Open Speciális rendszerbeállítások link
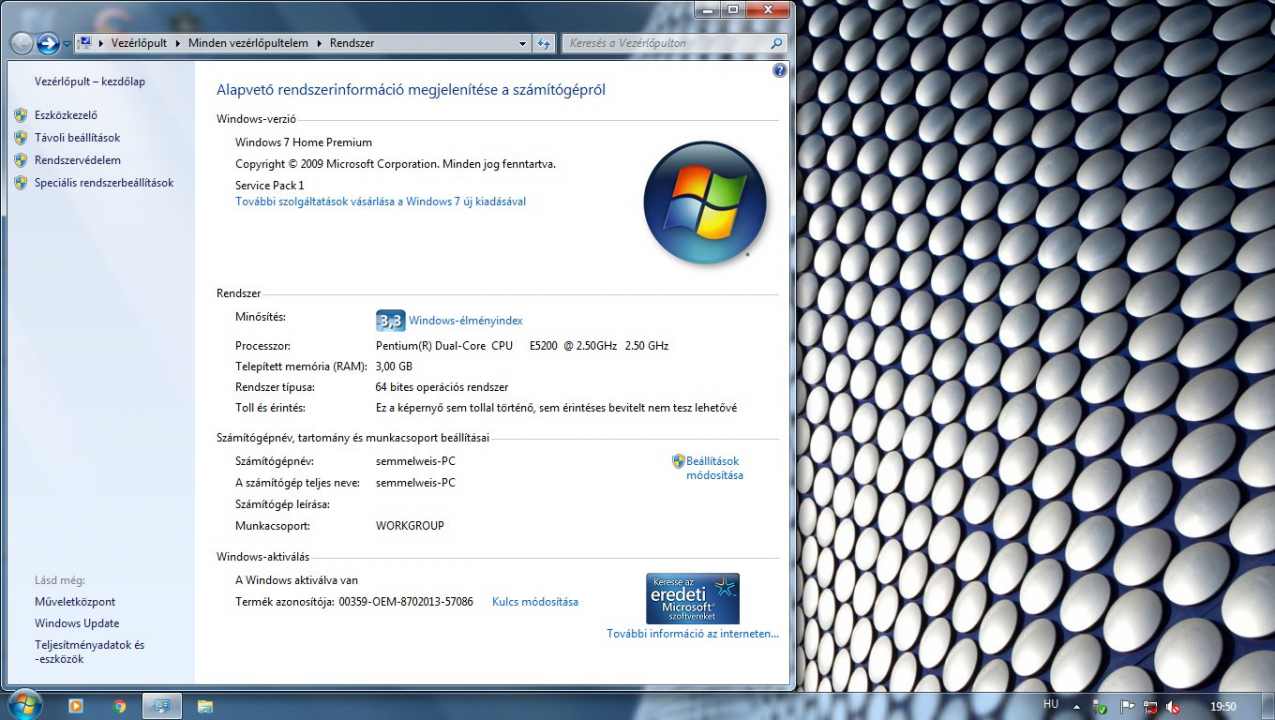 104,183
